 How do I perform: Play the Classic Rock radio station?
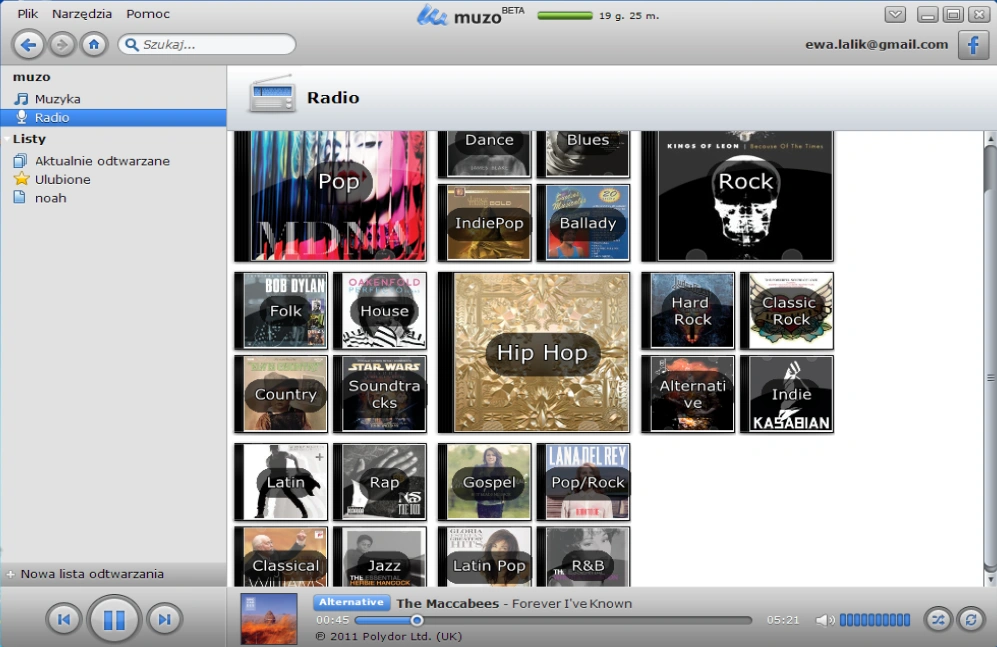point(787,311)
